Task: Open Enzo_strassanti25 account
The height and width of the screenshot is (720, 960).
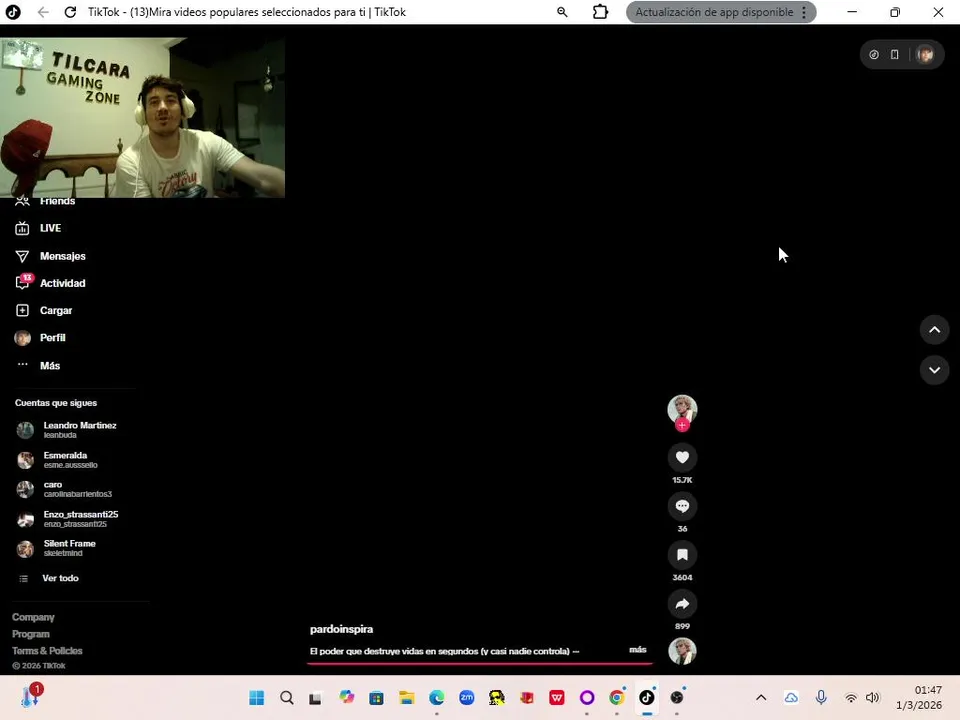Action: click(67, 519)
